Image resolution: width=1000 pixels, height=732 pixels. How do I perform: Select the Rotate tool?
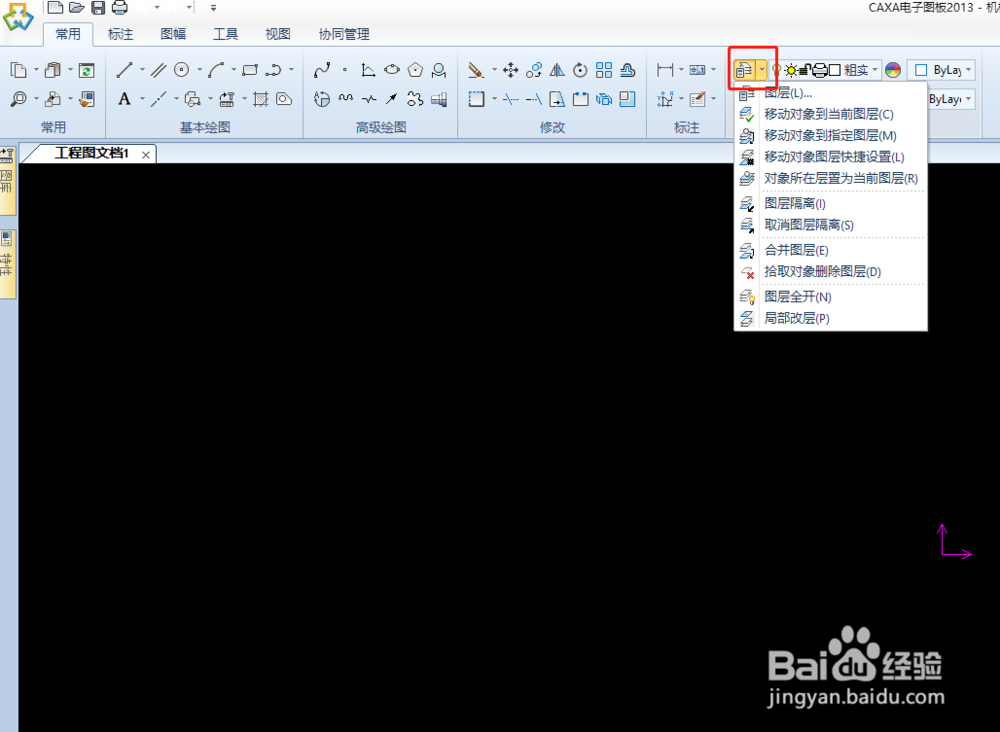point(580,70)
